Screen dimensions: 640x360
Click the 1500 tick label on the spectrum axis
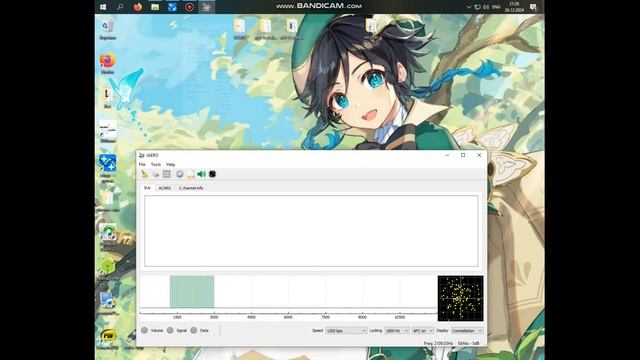pos(177,317)
